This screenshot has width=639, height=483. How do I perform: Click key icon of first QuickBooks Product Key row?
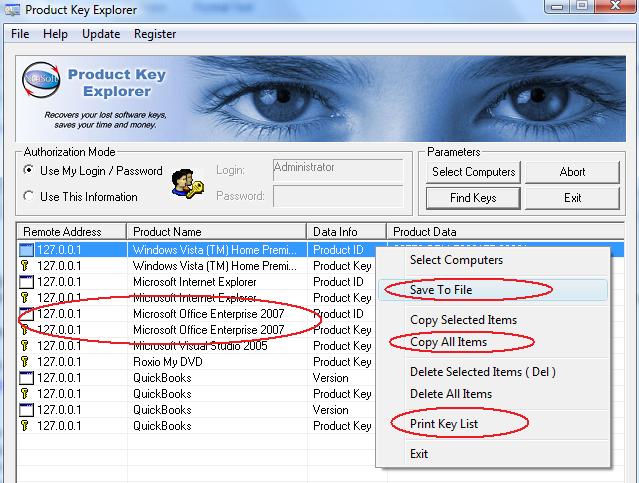pyautogui.click(x=25, y=393)
